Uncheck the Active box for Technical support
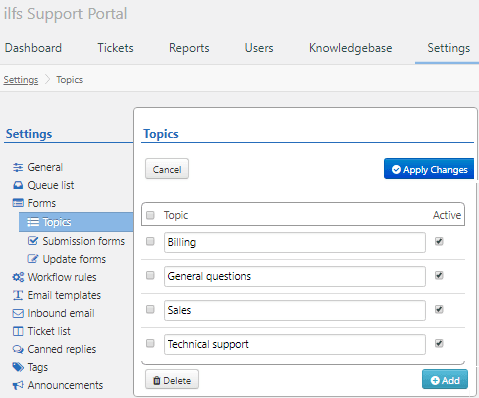The image size is (479, 398). click(x=439, y=343)
